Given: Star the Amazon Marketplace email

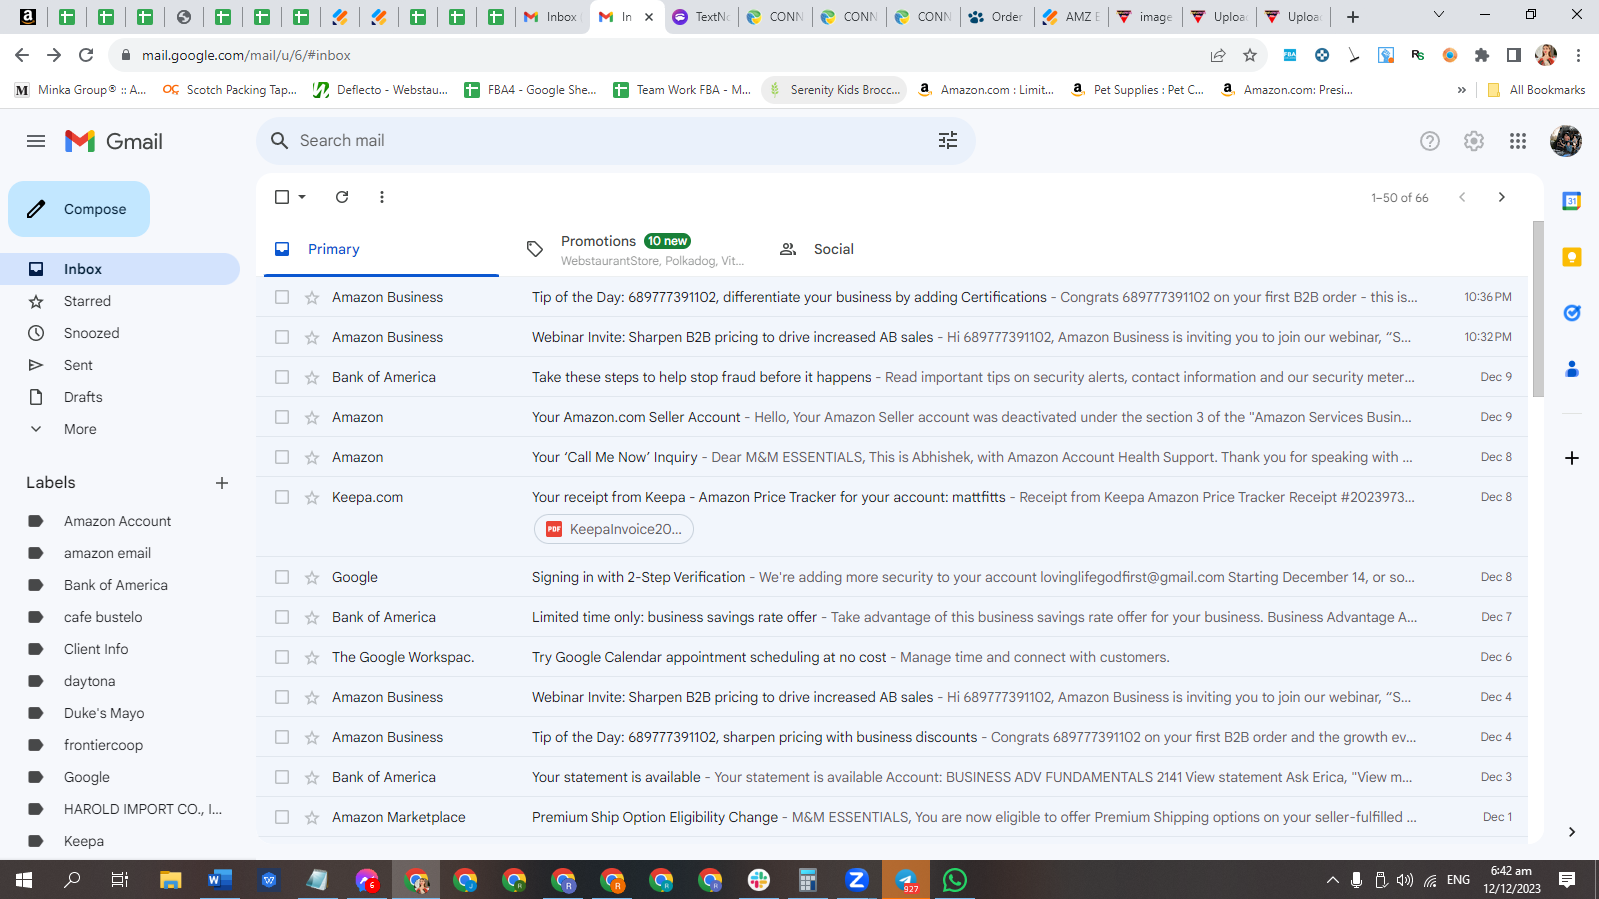Looking at the screenshot, I should pos(312,817).
